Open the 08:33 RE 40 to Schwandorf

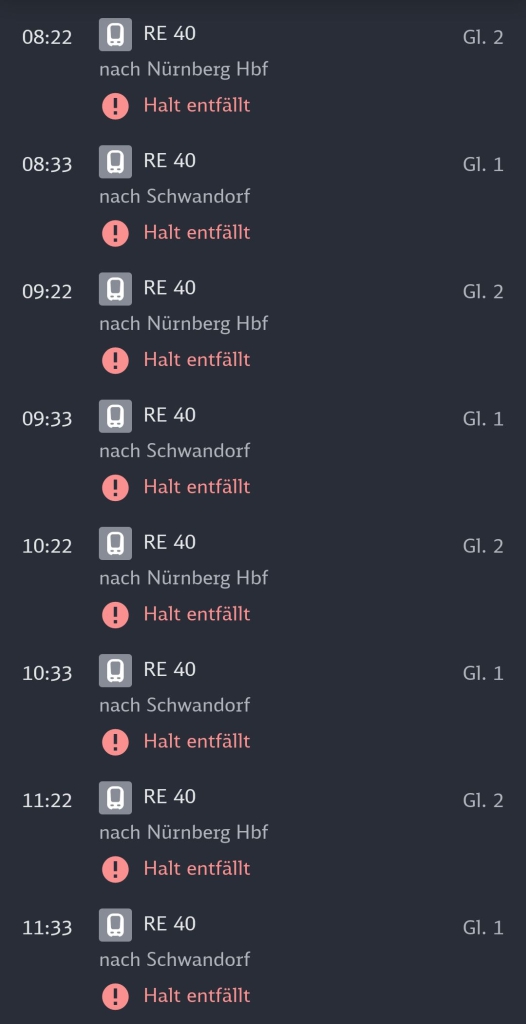263,196
